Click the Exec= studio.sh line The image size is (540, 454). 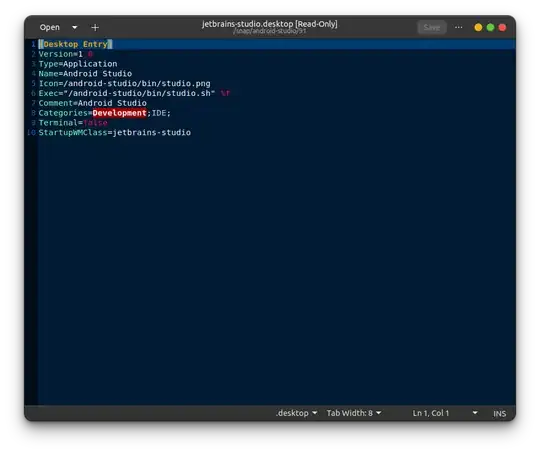134,93
